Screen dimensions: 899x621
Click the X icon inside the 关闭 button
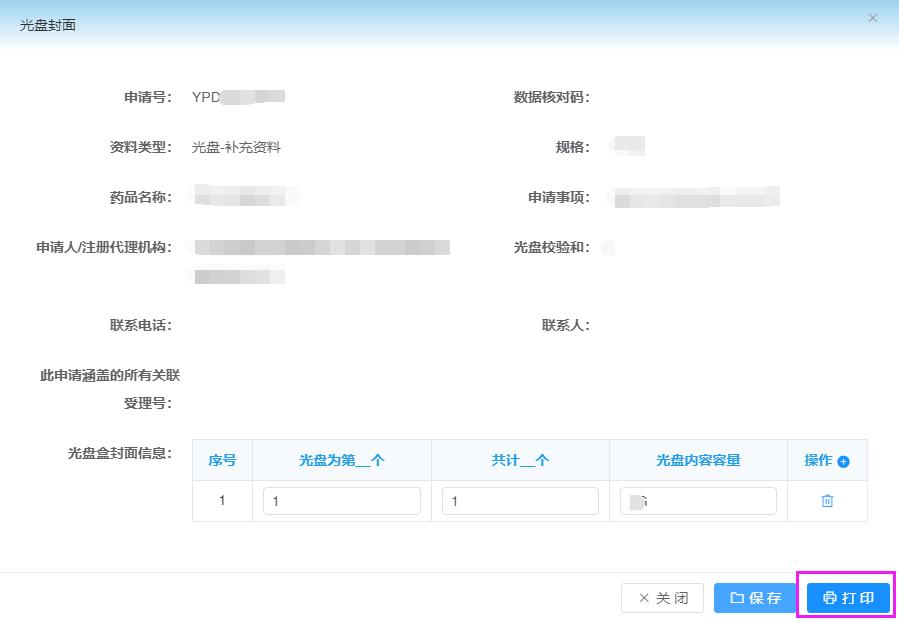click(645, 597)
